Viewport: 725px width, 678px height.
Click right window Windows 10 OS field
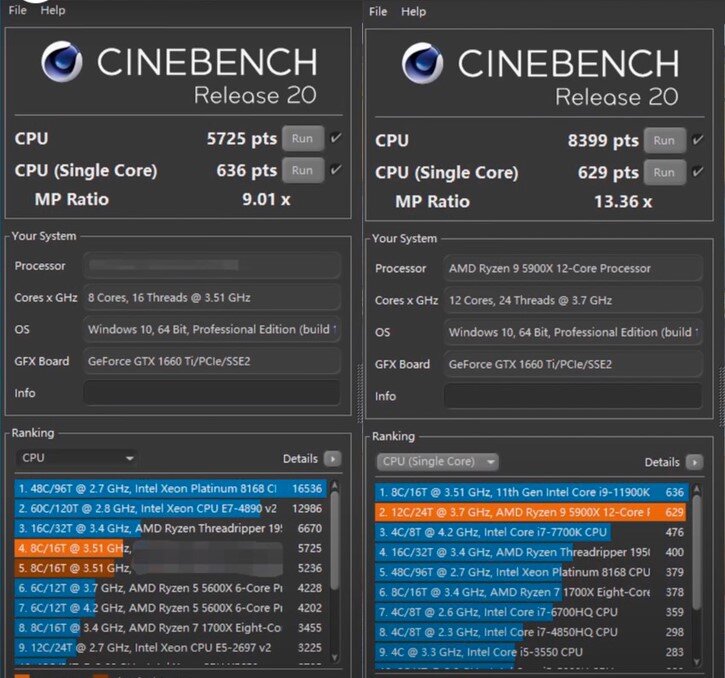pos(573,332)
